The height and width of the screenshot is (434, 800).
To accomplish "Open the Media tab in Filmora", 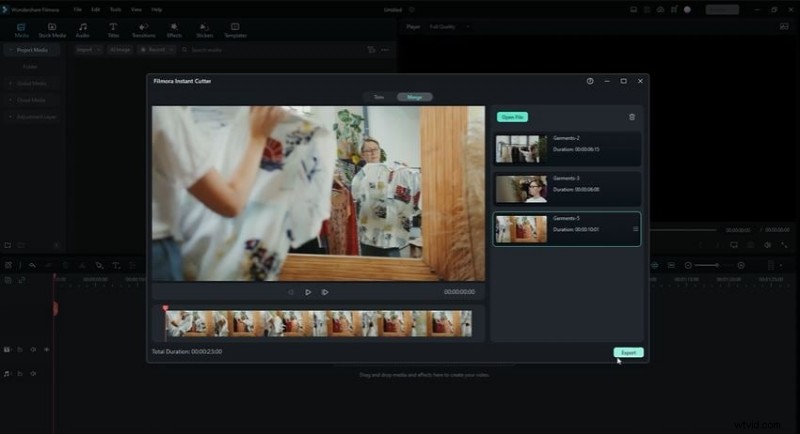I will coord(21,31).
